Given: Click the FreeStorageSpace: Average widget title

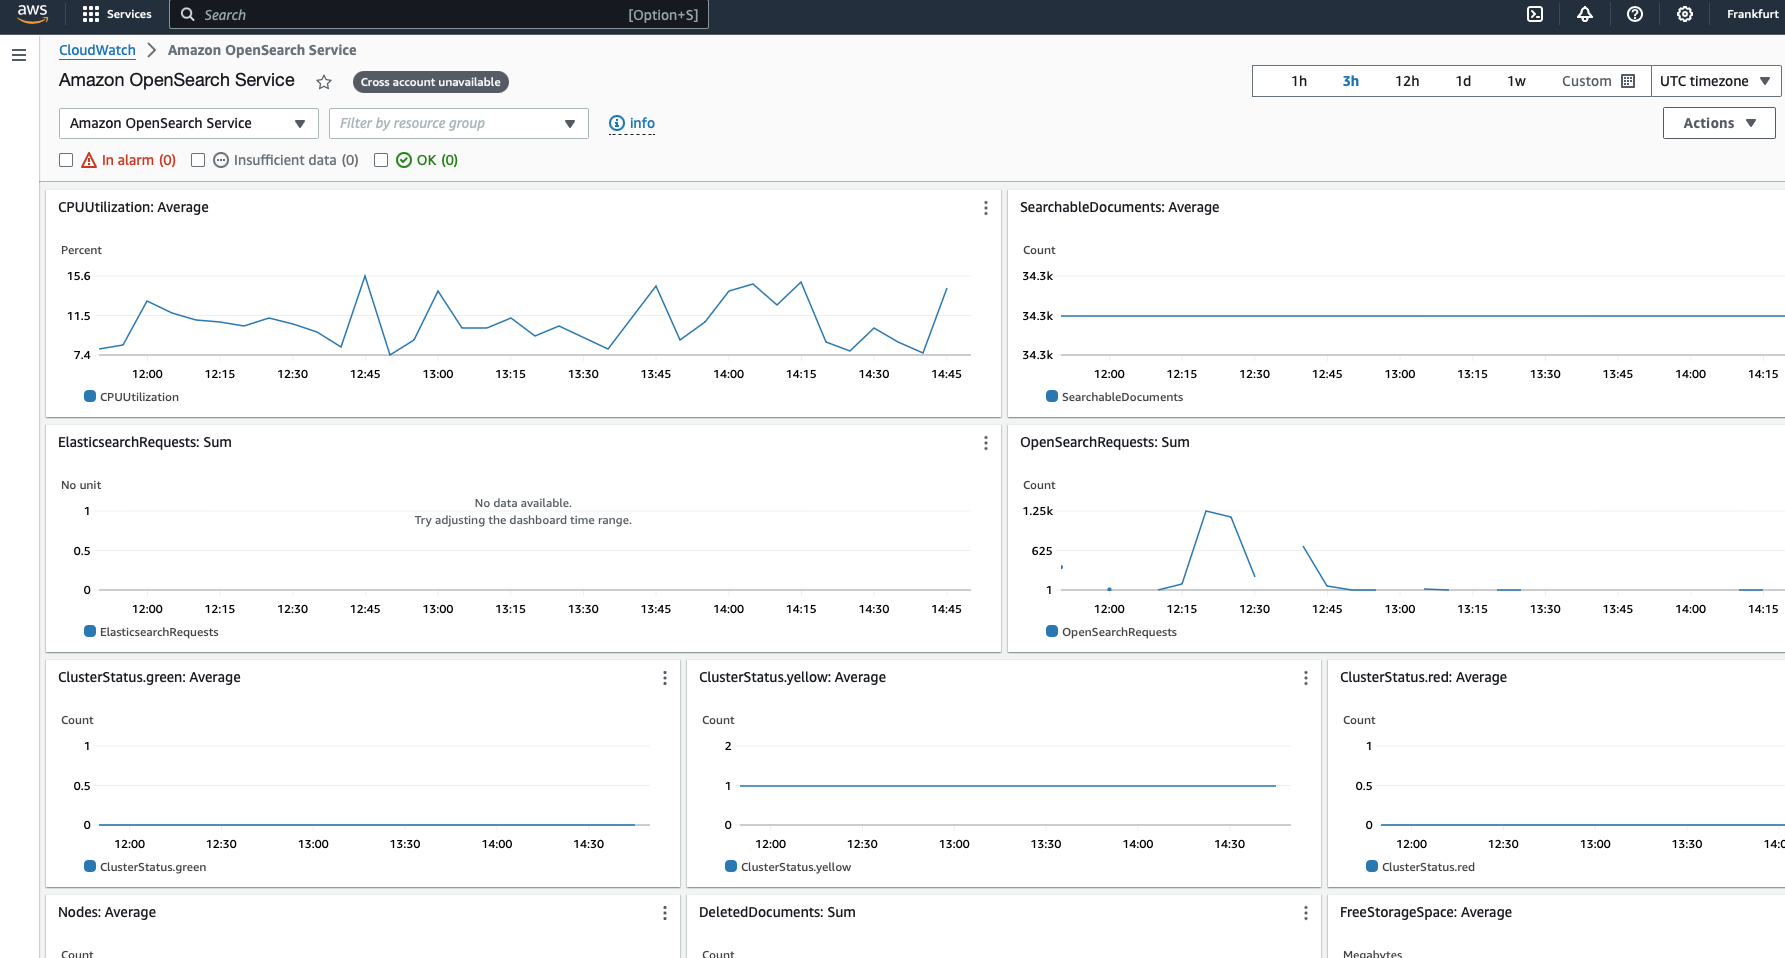Looking at the screenshot, I should 1426,912.
